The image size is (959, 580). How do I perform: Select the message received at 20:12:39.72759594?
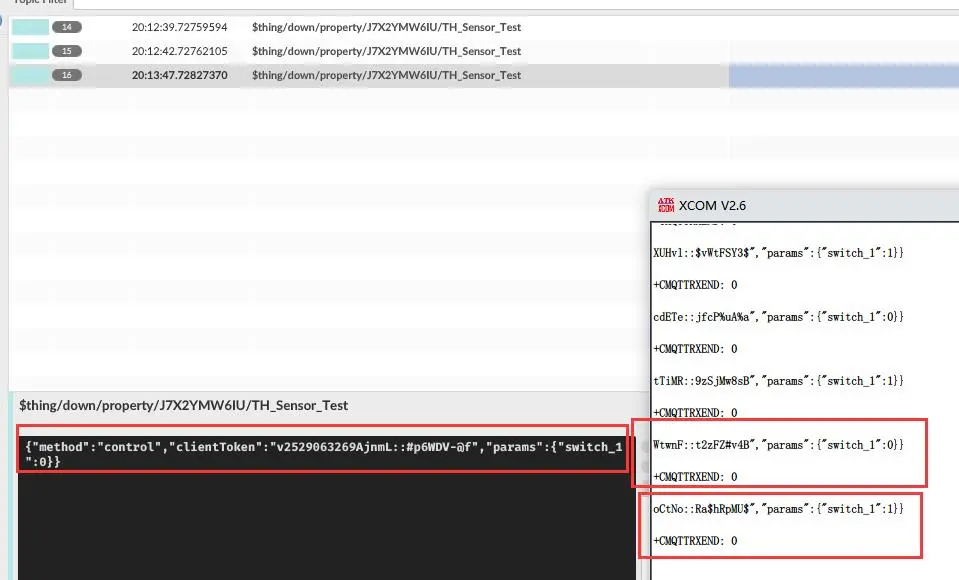tap(179, 27)
